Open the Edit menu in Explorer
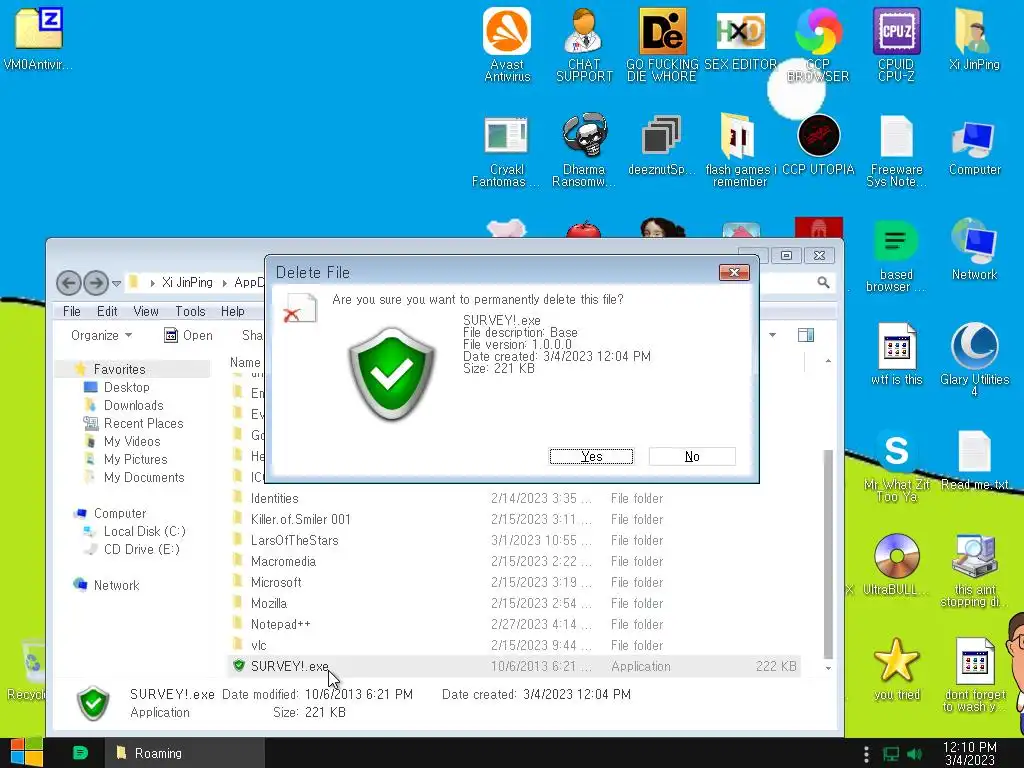 pyautogui.click(x=107, y=311)
